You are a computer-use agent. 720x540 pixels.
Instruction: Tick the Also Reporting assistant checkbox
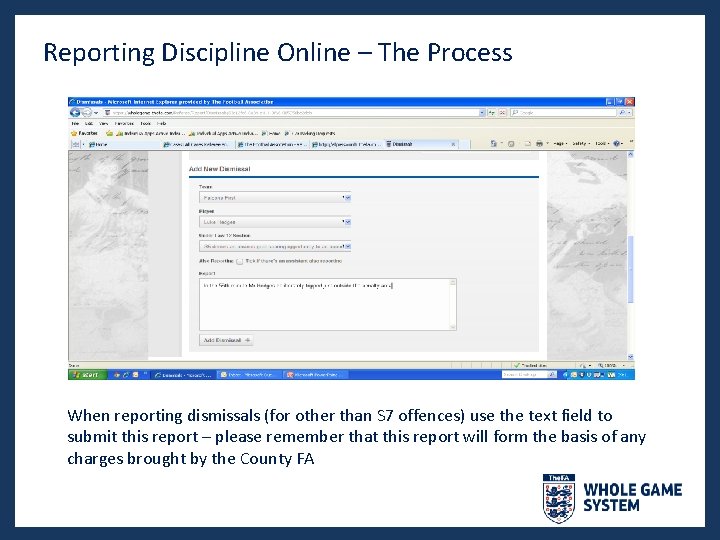240,261
